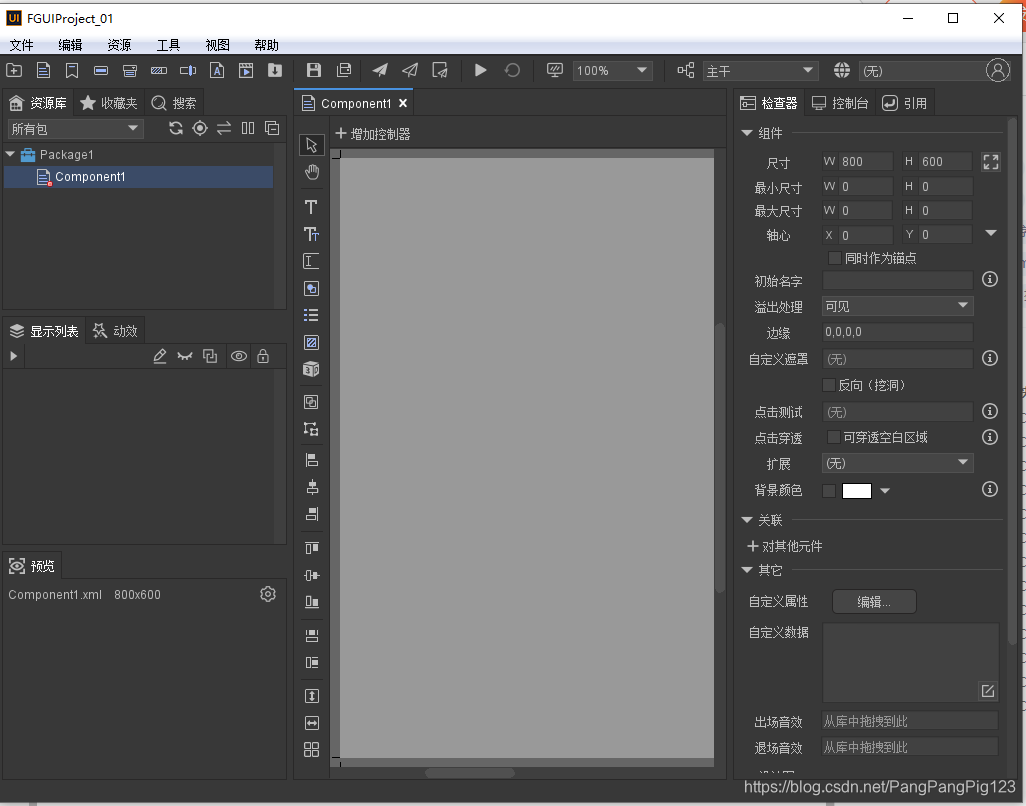Select the list tool in side toolbar
This screenshot has height=806, width=1026.
(x=311, y=315)
